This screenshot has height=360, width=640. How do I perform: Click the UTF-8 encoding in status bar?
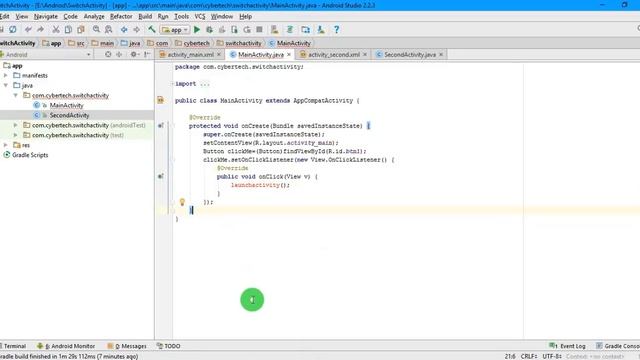point(552,356)
